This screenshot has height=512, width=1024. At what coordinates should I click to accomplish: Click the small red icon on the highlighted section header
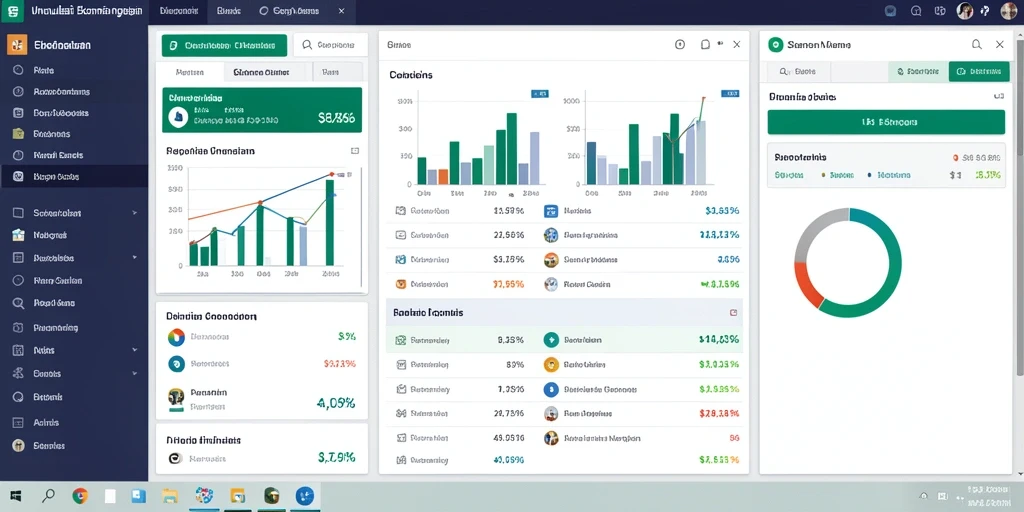click(733, 313)
